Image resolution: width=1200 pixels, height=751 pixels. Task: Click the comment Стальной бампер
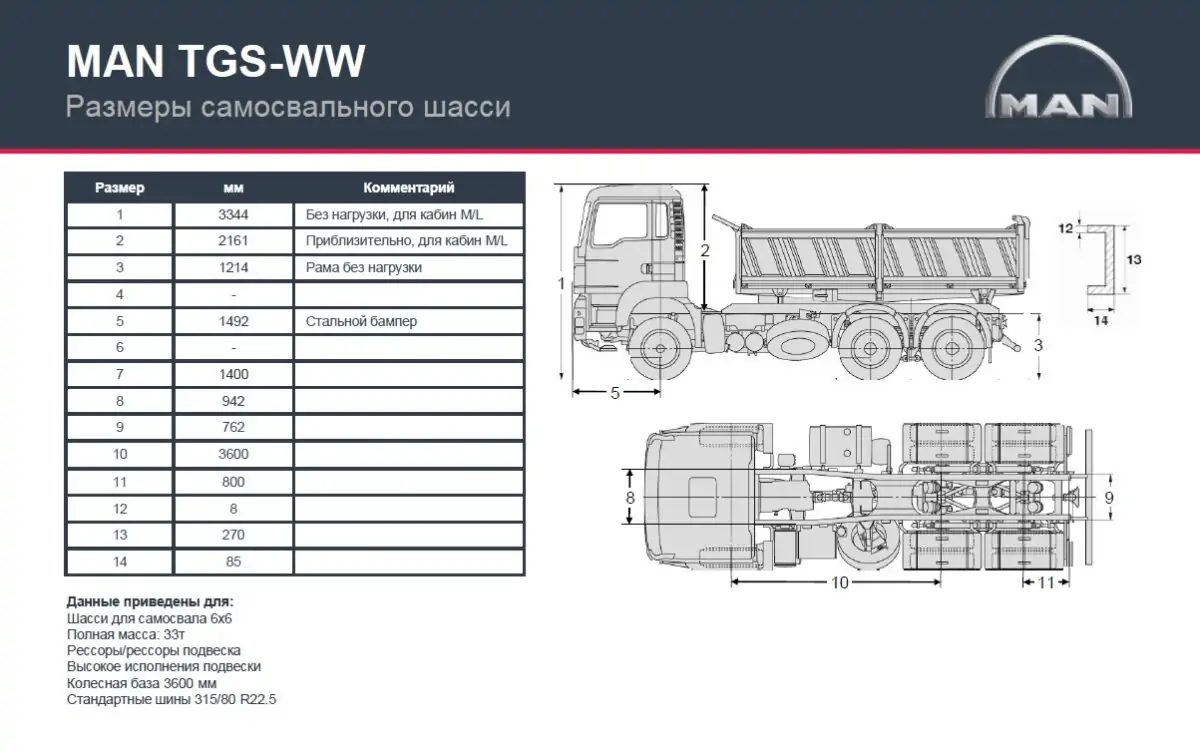pyautogui.click(x=361, y=322)
